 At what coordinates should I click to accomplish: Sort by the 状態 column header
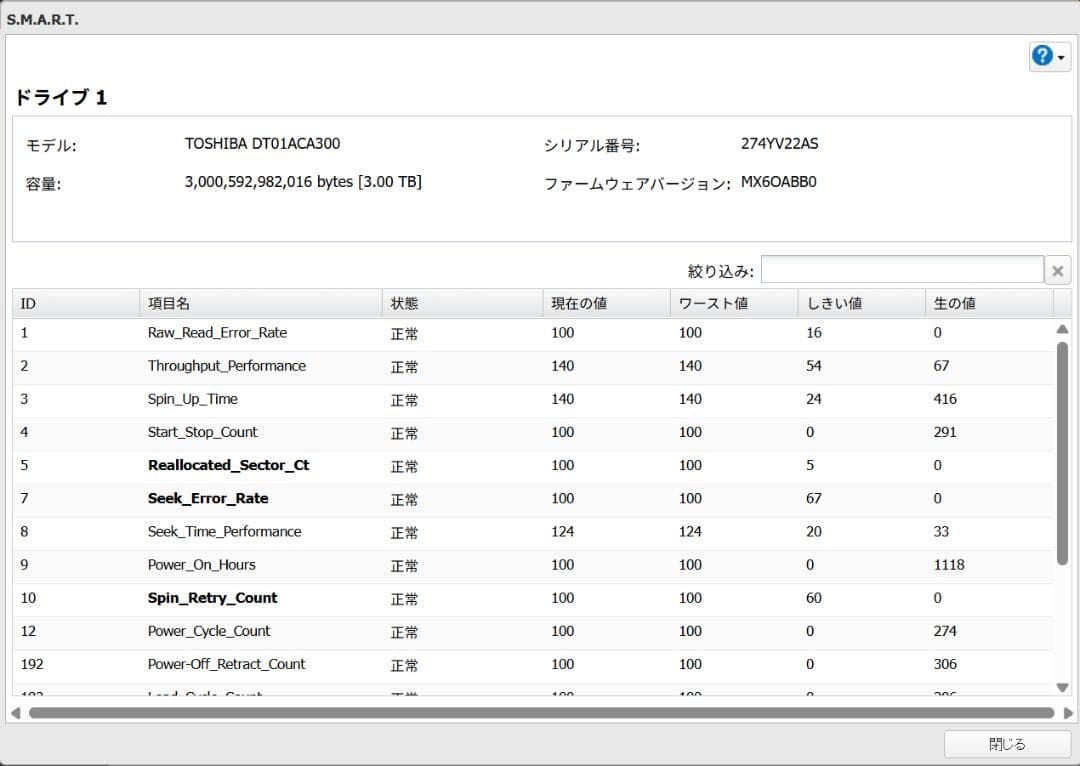(x=404, y=302)
